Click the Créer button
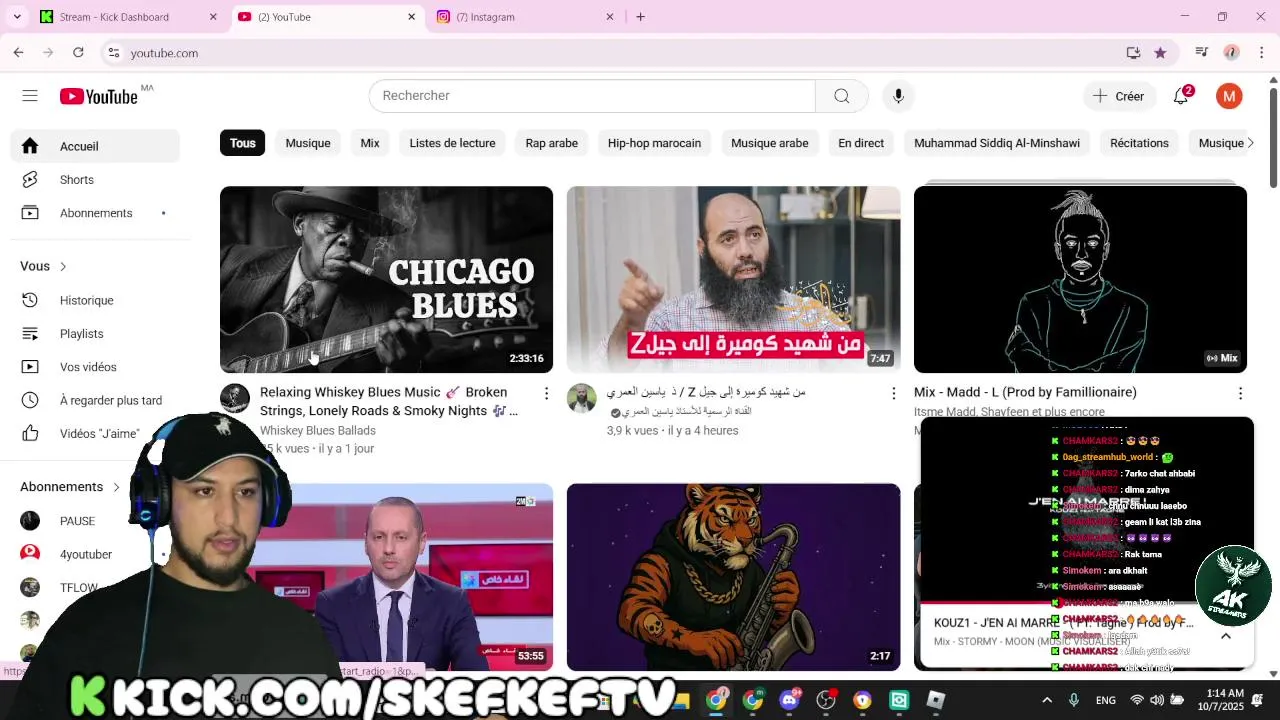Viewport: 1280px width, 720px height. click(x=1119, y=96)
